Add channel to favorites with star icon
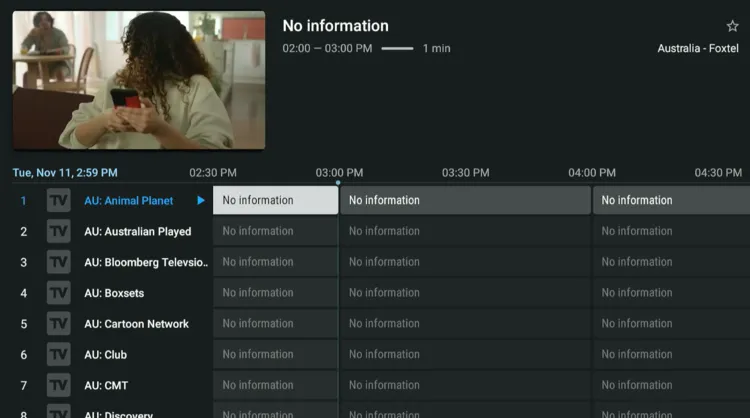The width and height of the screenshot is (750, 418). (732, 26)
